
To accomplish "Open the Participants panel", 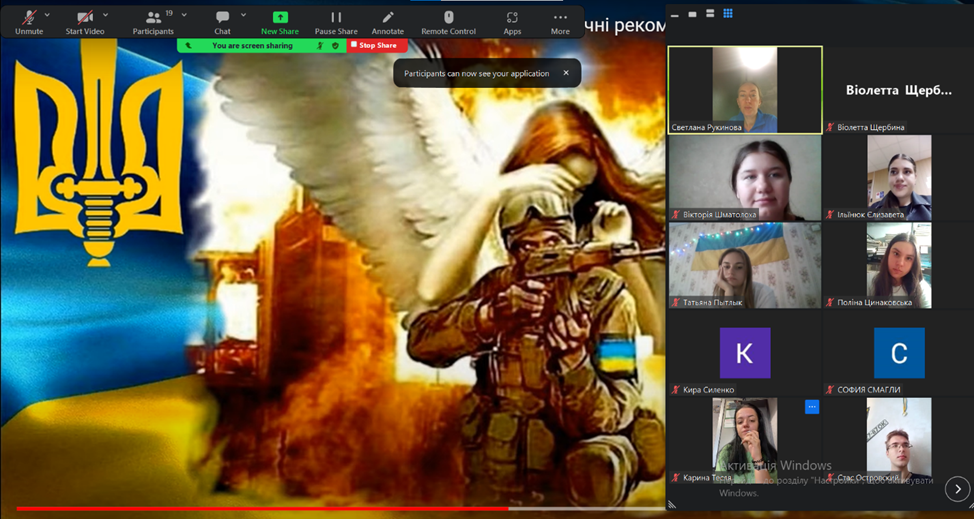I will 153,22.
